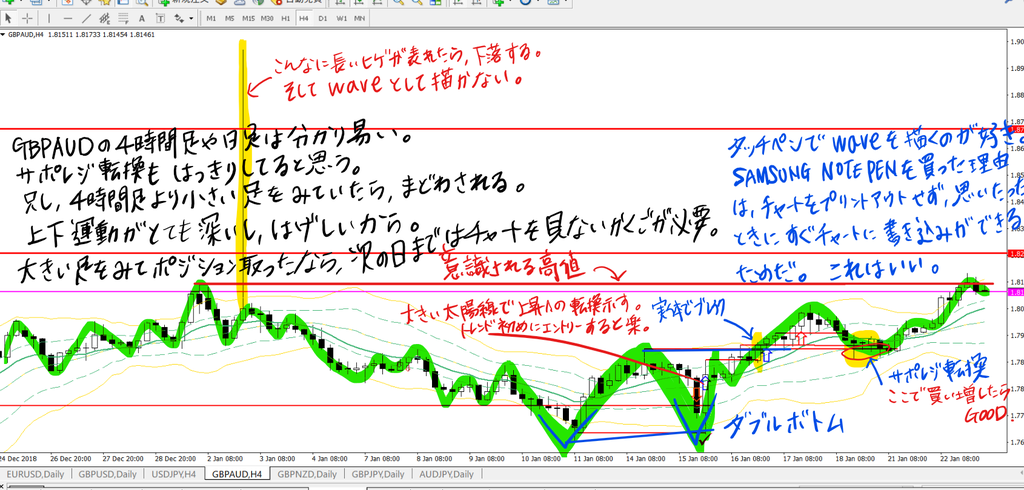Image resolution: width=1024 pixels, height=490 pixels.
Task: Switch chart to M15 timeframe
Action: pos(248,18)
